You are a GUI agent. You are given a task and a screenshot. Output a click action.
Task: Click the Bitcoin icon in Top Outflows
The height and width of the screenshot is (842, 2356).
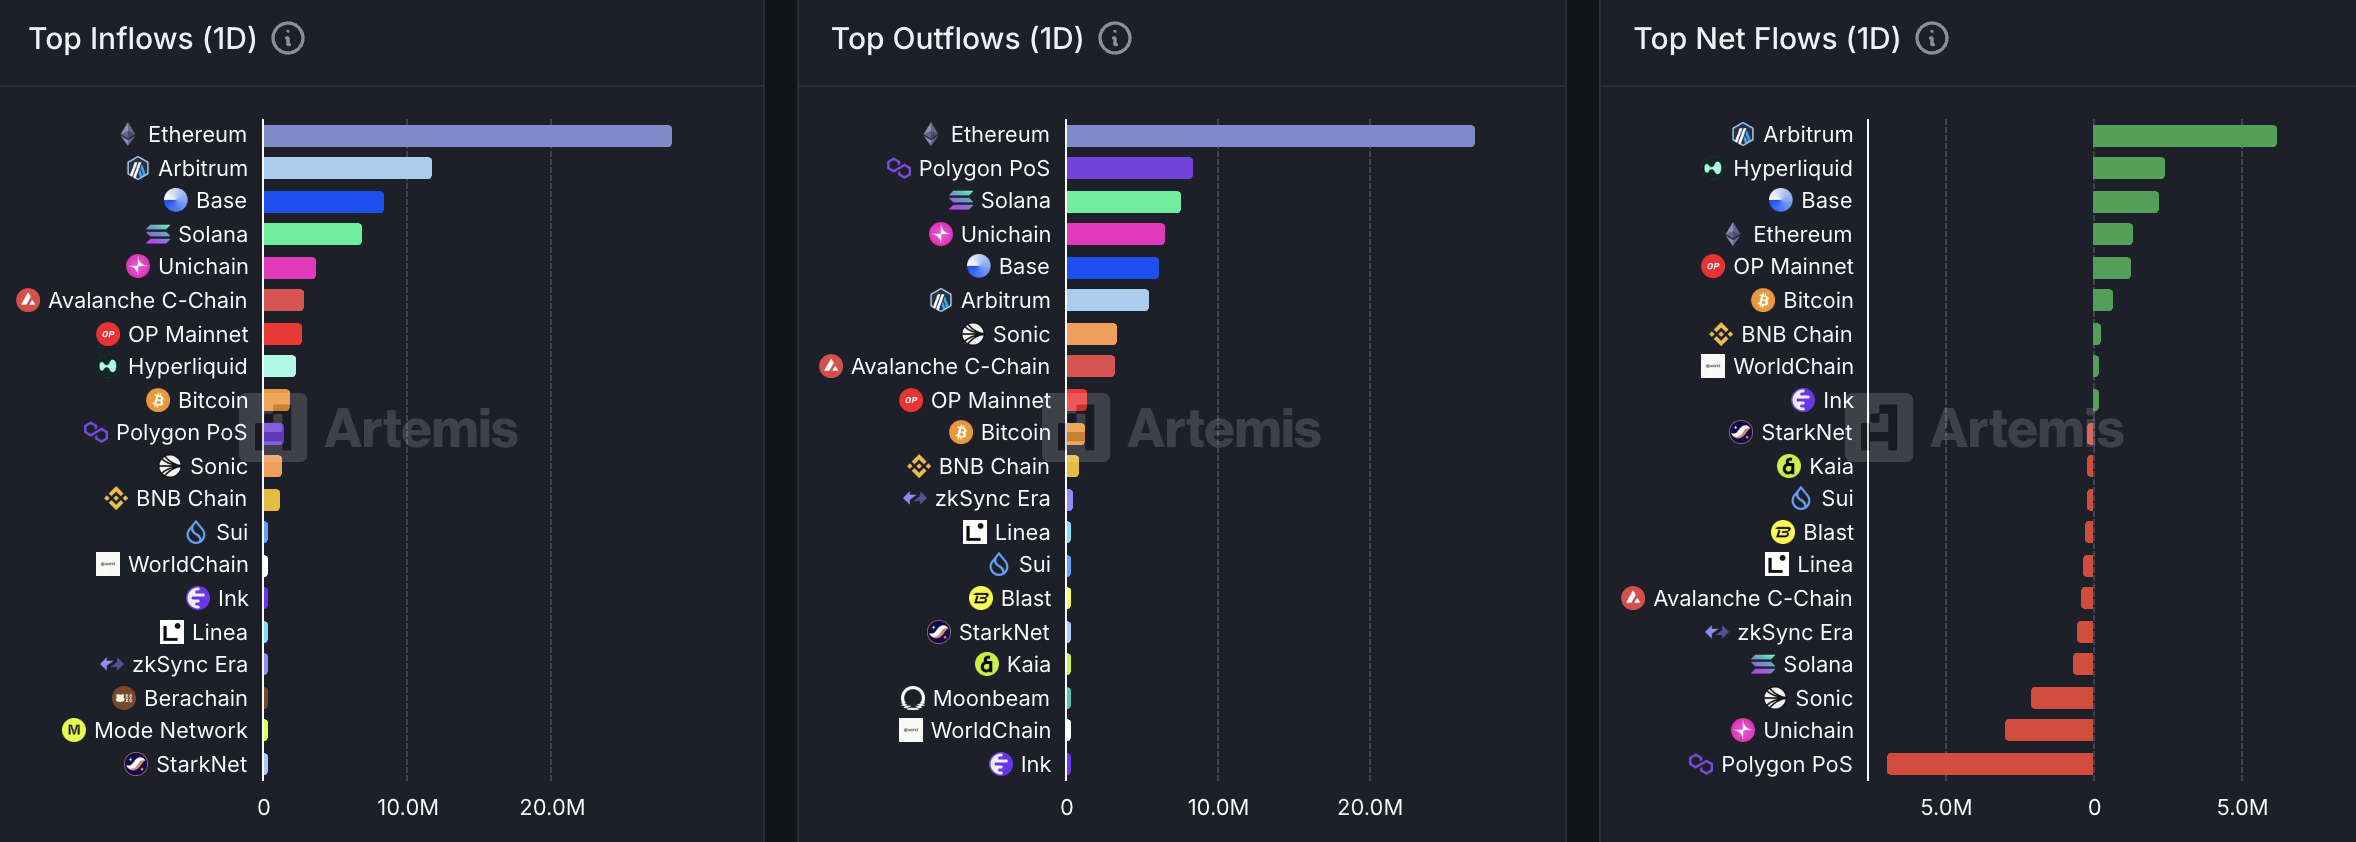pos(961,432)
